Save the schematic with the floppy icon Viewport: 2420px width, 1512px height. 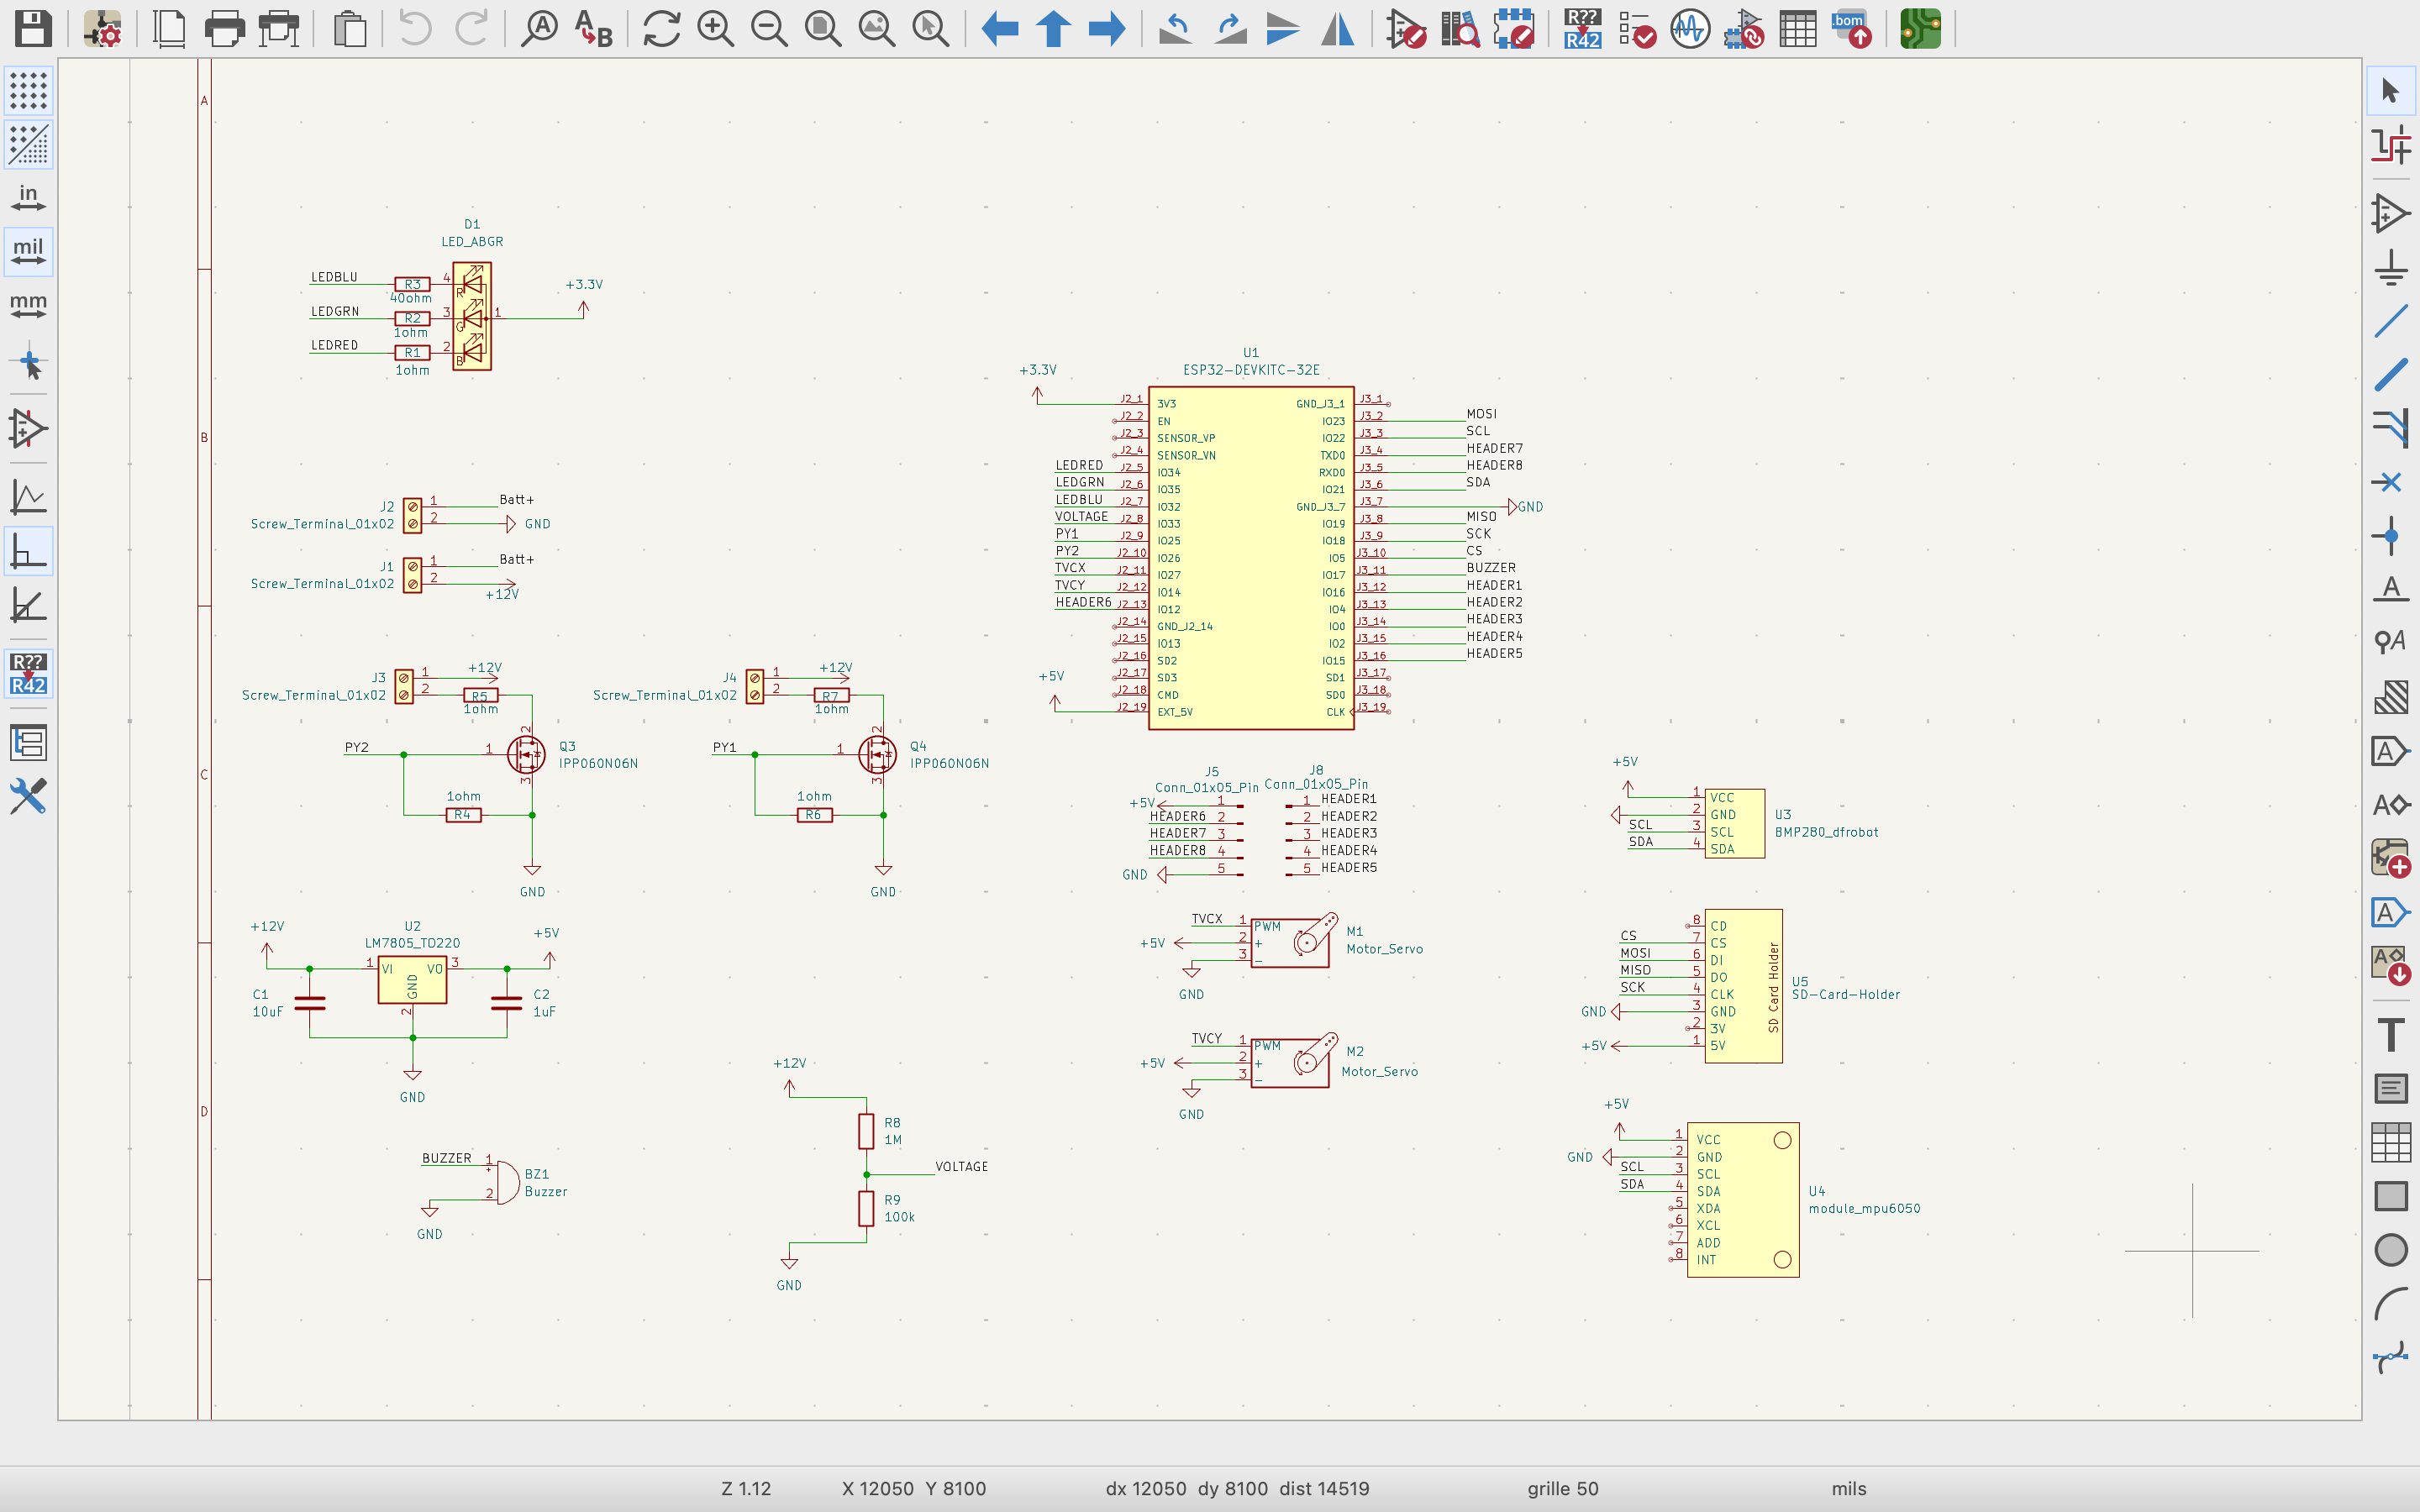point(32,29)
